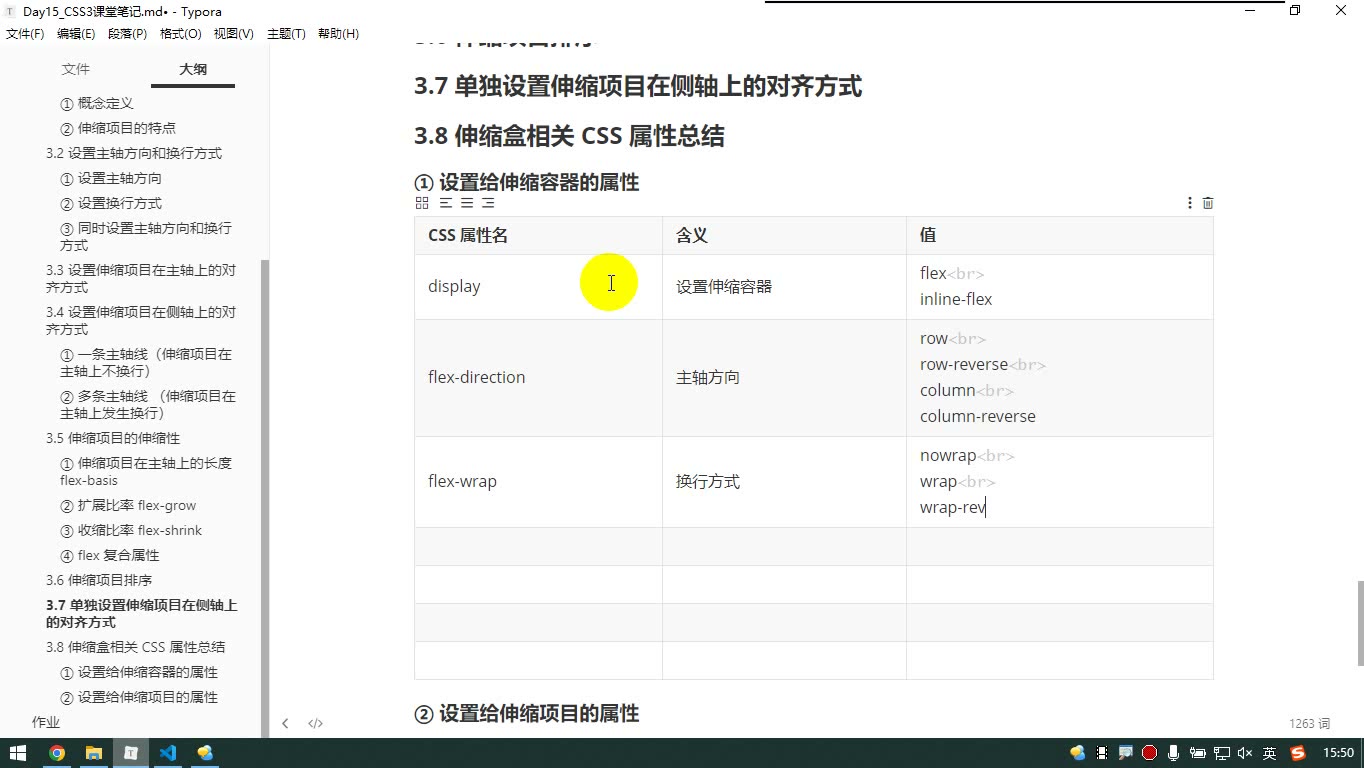Switch to the 文件 sidebar tab
The height and width of the screenshot is (768, 1364).
pos(76,69)
